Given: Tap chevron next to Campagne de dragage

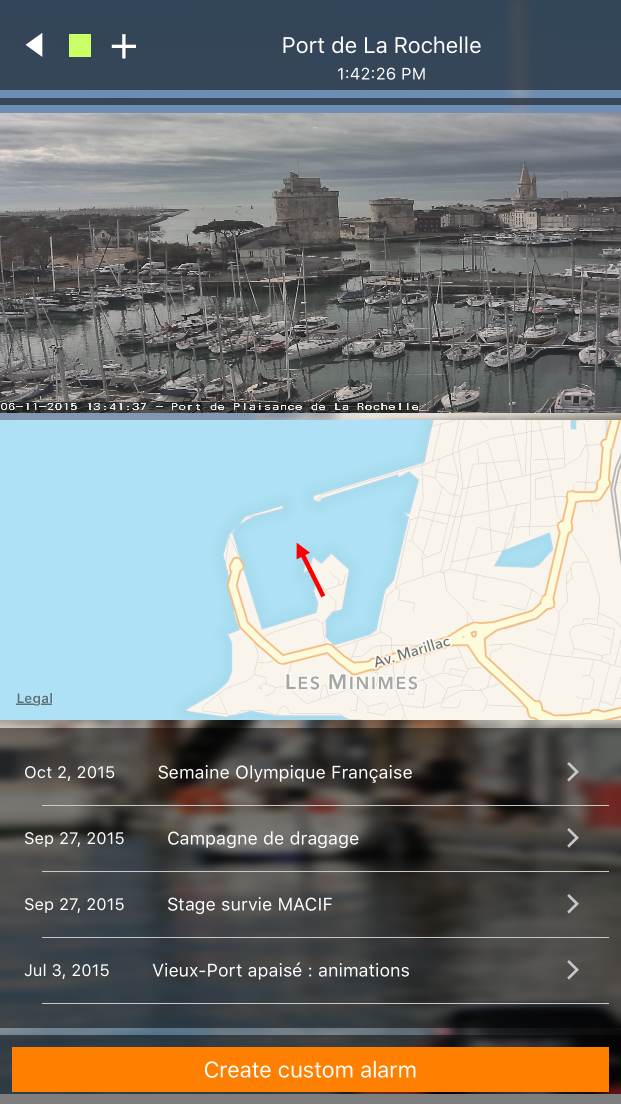Looking at the screenshot, I should click(573, 838).
